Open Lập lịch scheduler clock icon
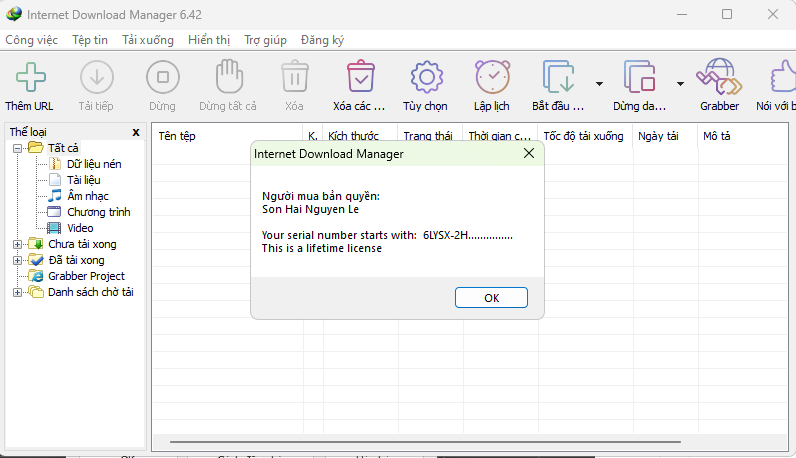Image resolution: width=796 pixels, height=458 pixels. (x=492, y=77)
